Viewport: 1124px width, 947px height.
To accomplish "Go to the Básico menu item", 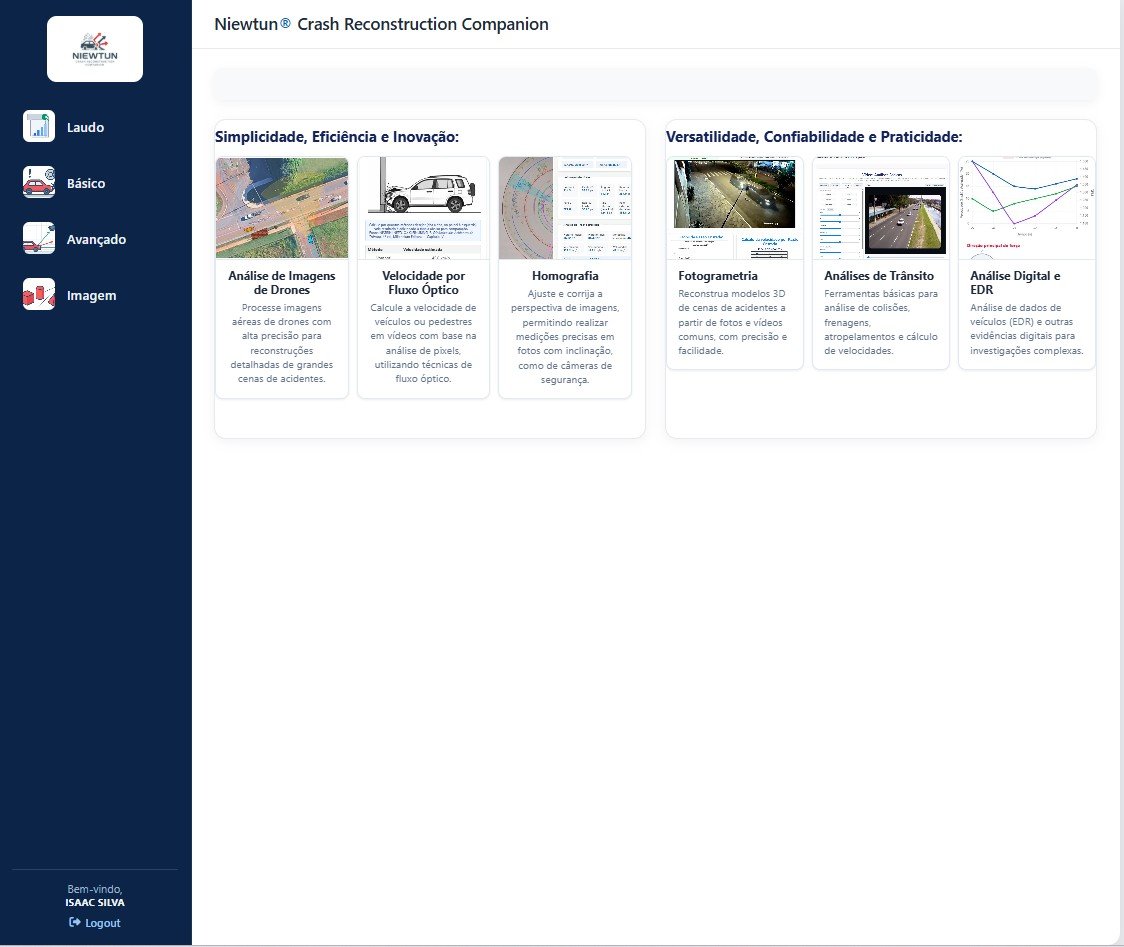I will tap(86, 184).
